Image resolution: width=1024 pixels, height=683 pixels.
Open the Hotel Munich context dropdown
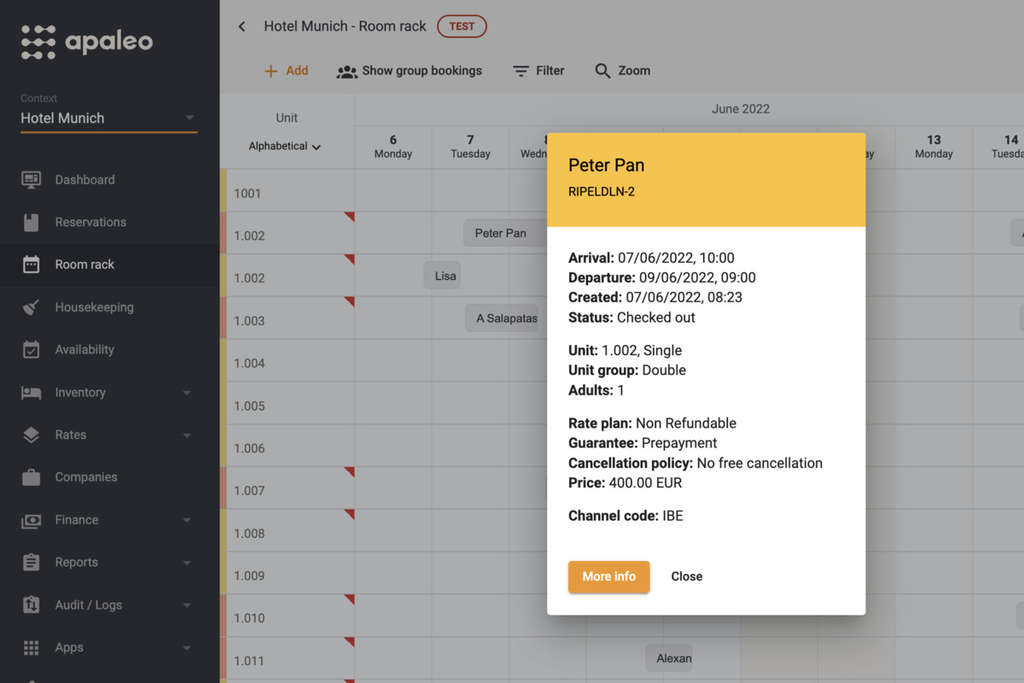point(108,118)
